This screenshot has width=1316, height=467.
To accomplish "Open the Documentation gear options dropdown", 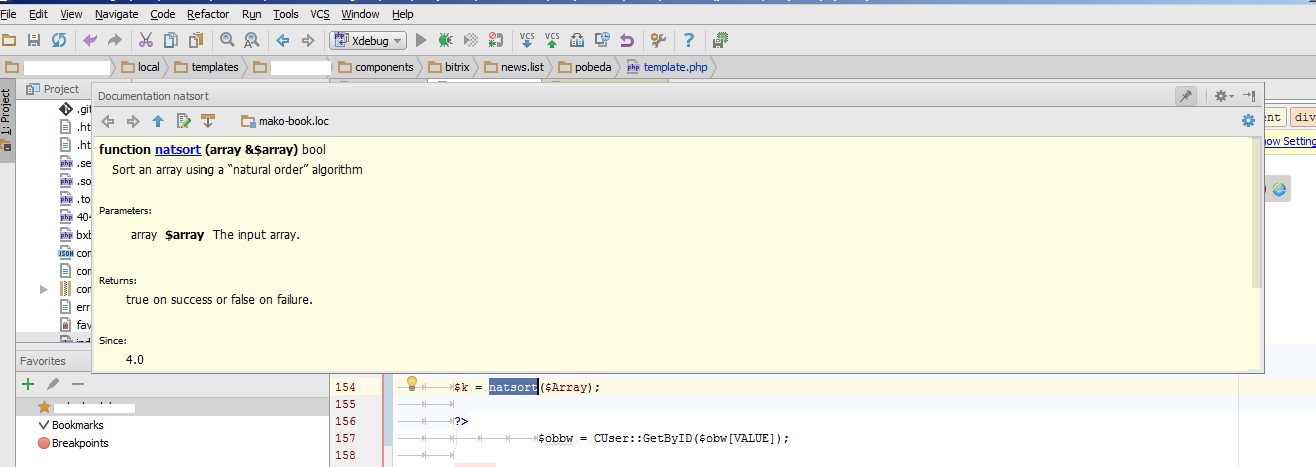I will pos(1224,96).
